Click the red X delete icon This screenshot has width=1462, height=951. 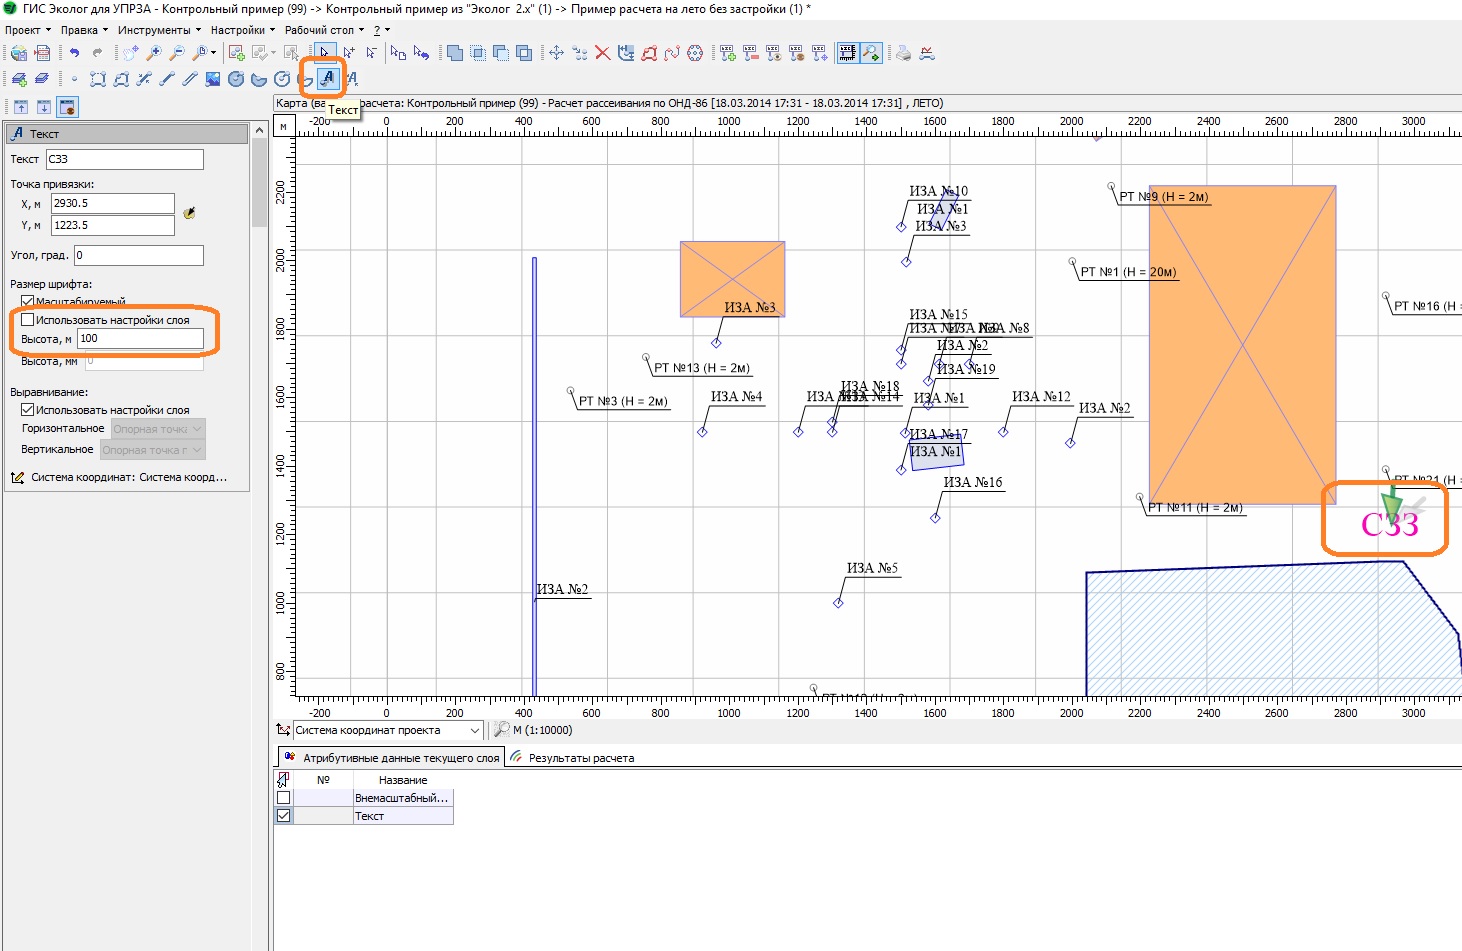[x=602, y=53]
